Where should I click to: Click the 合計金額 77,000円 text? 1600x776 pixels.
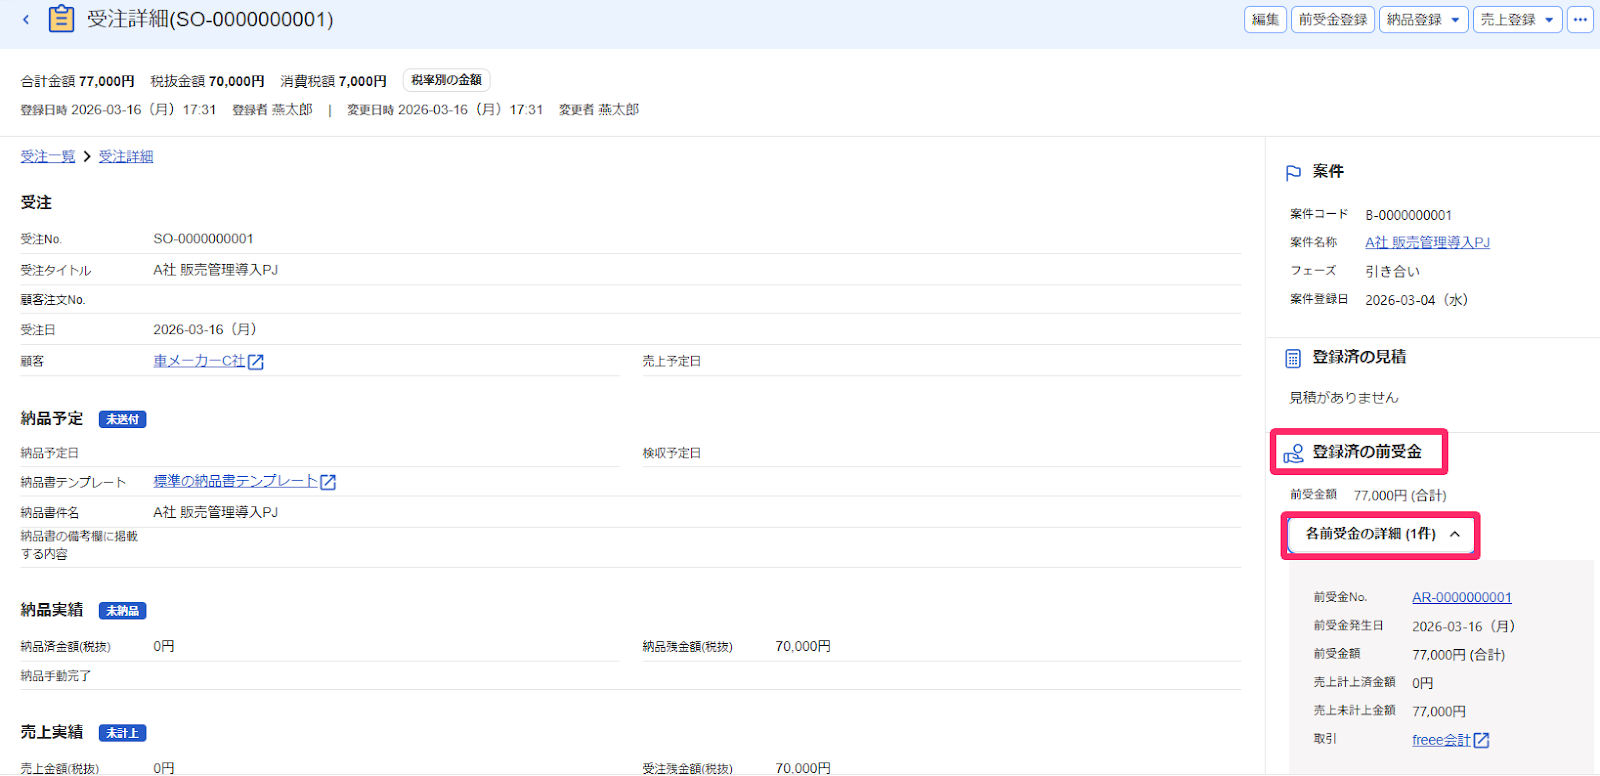point(78,81)
